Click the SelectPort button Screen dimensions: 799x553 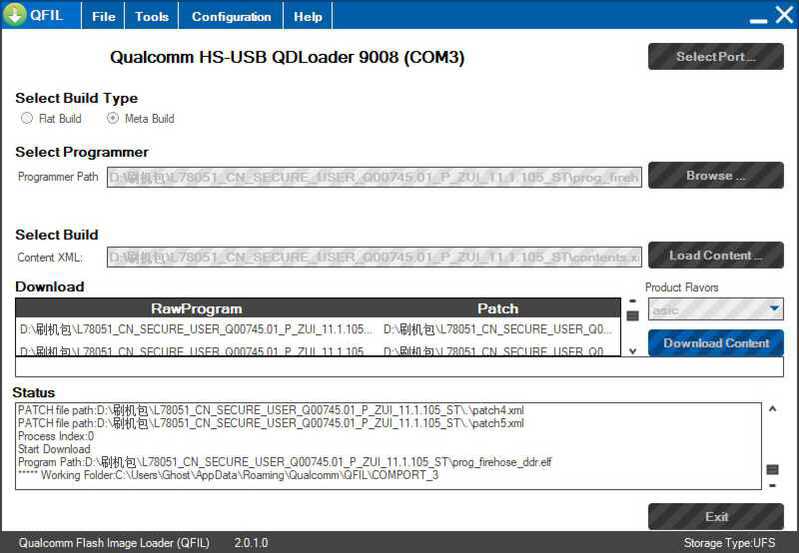click(x=715, y=57)
